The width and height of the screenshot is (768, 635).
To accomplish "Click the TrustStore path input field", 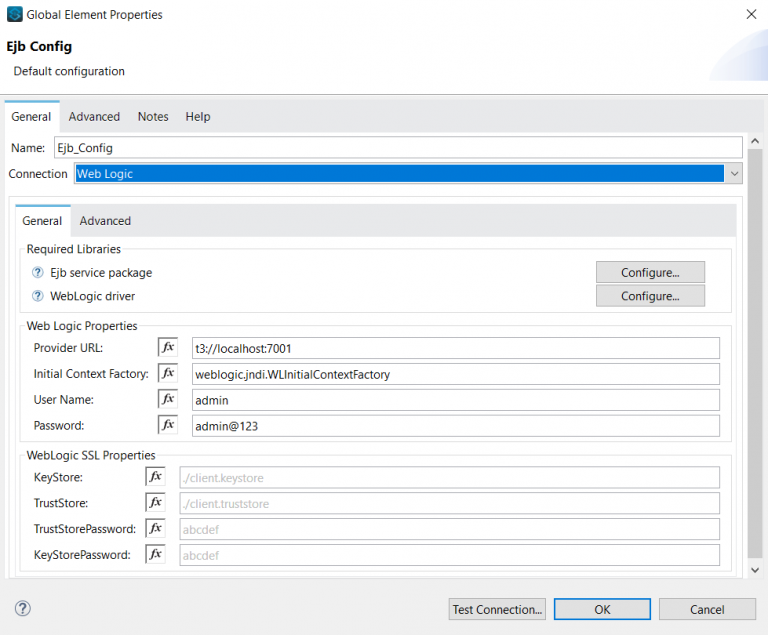I will tap(449, 503).
